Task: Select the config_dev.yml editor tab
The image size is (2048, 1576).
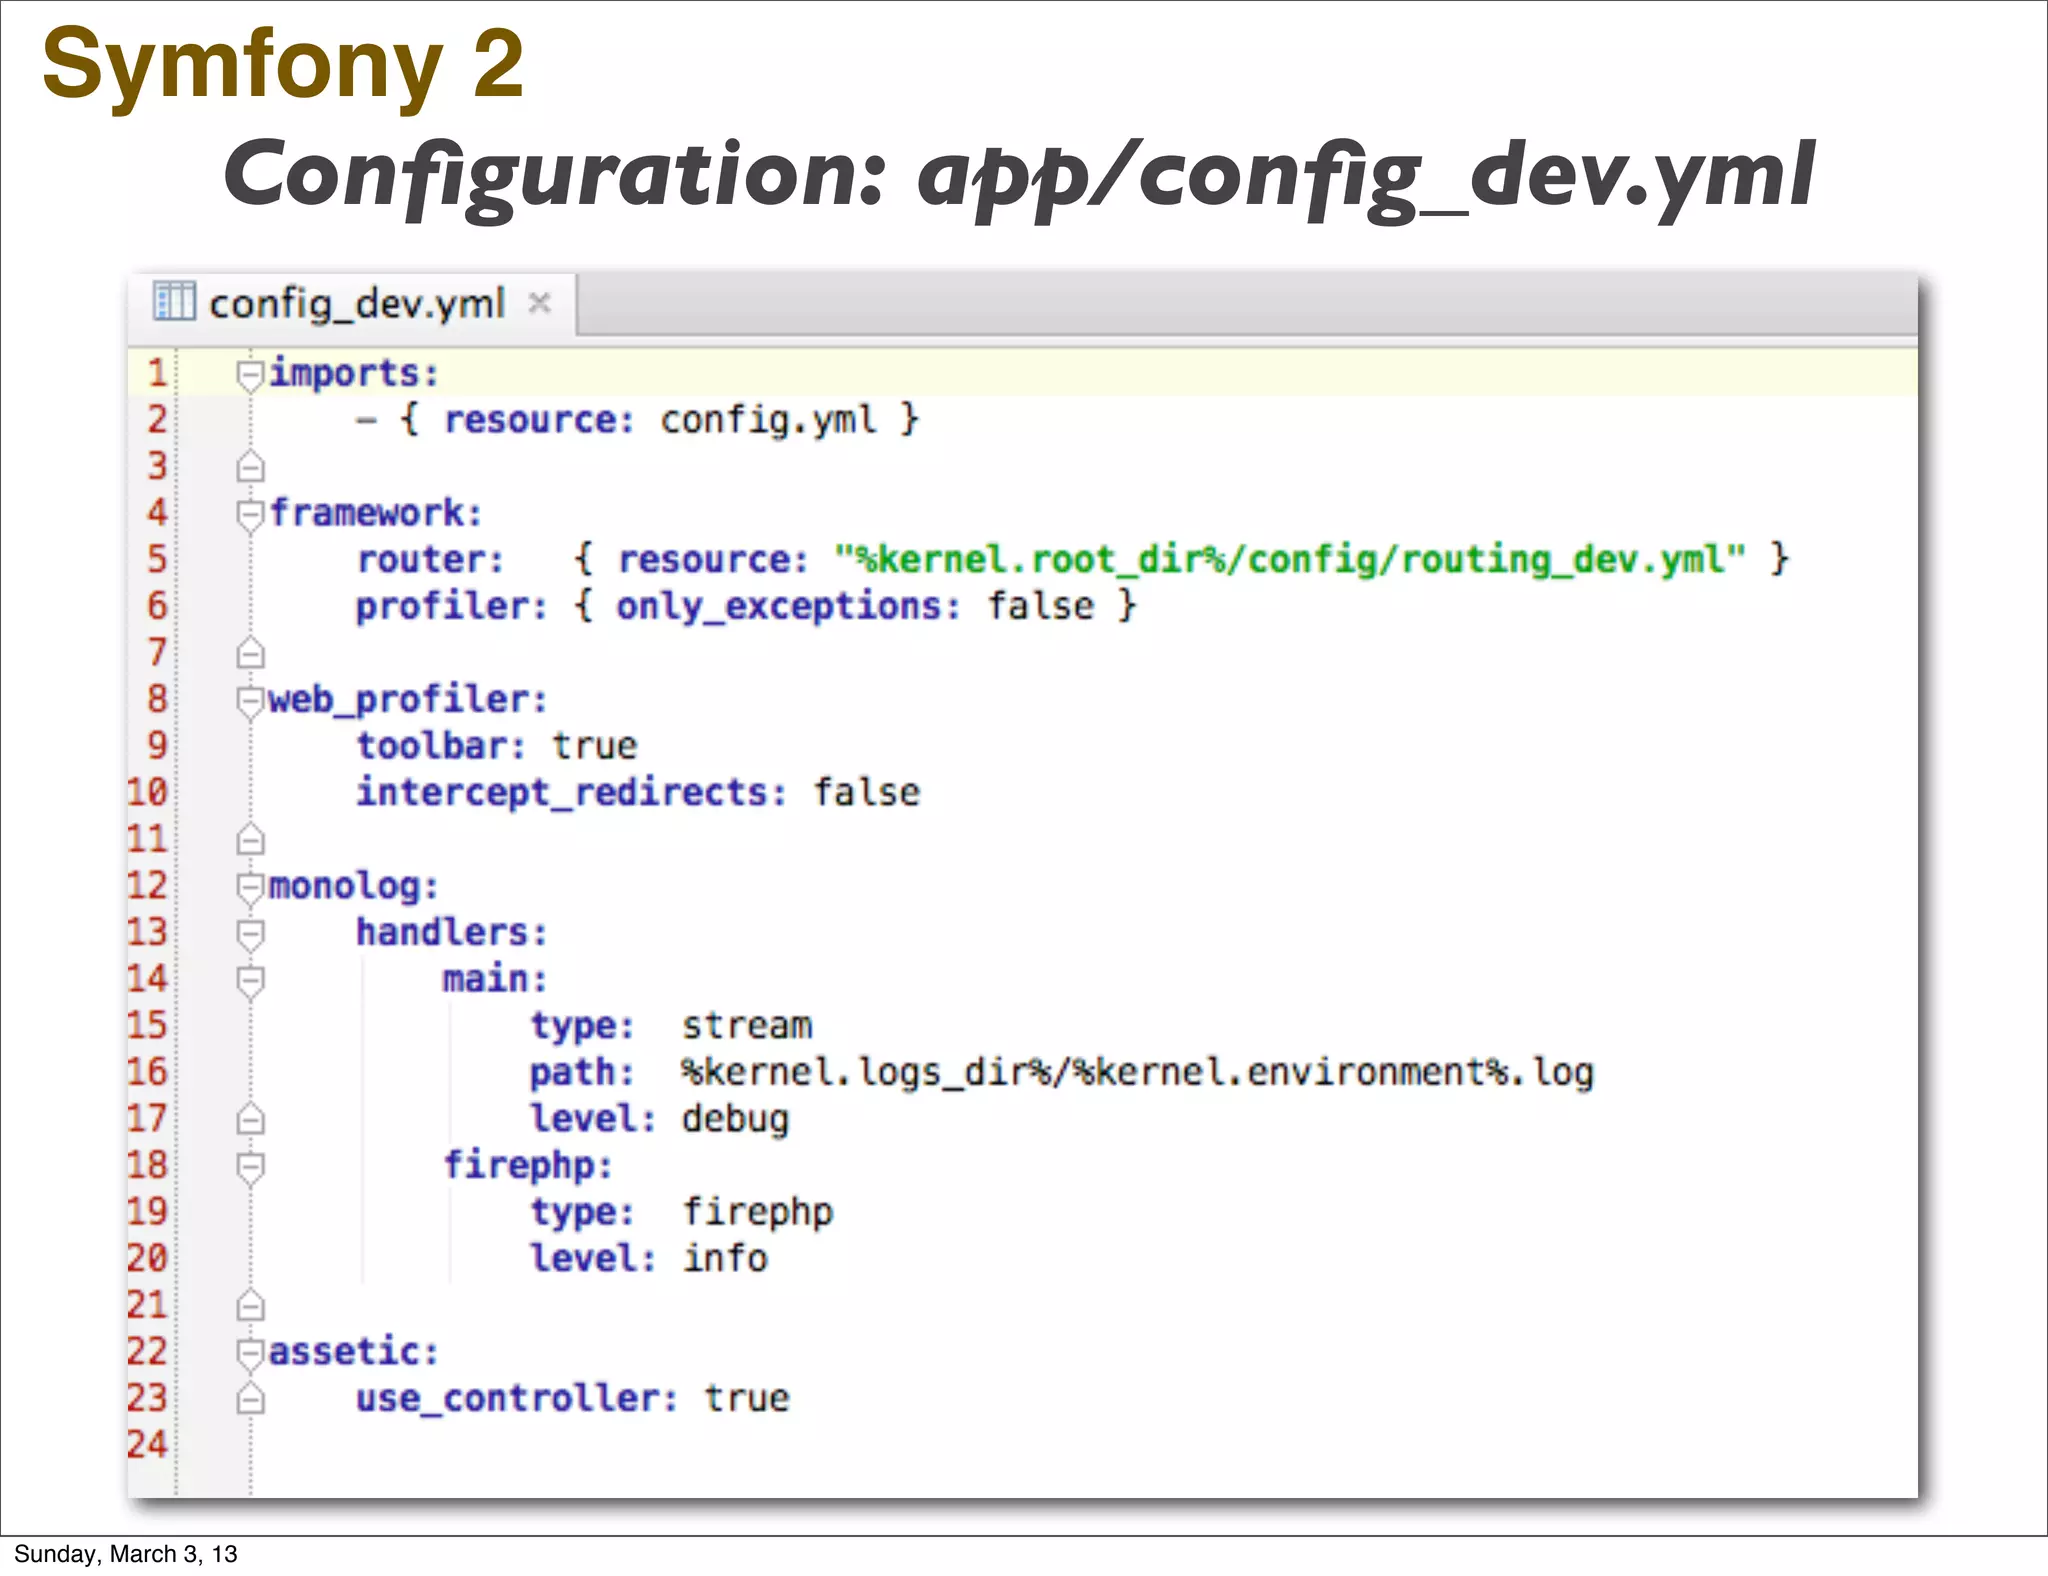Action: tap(352, 303)
